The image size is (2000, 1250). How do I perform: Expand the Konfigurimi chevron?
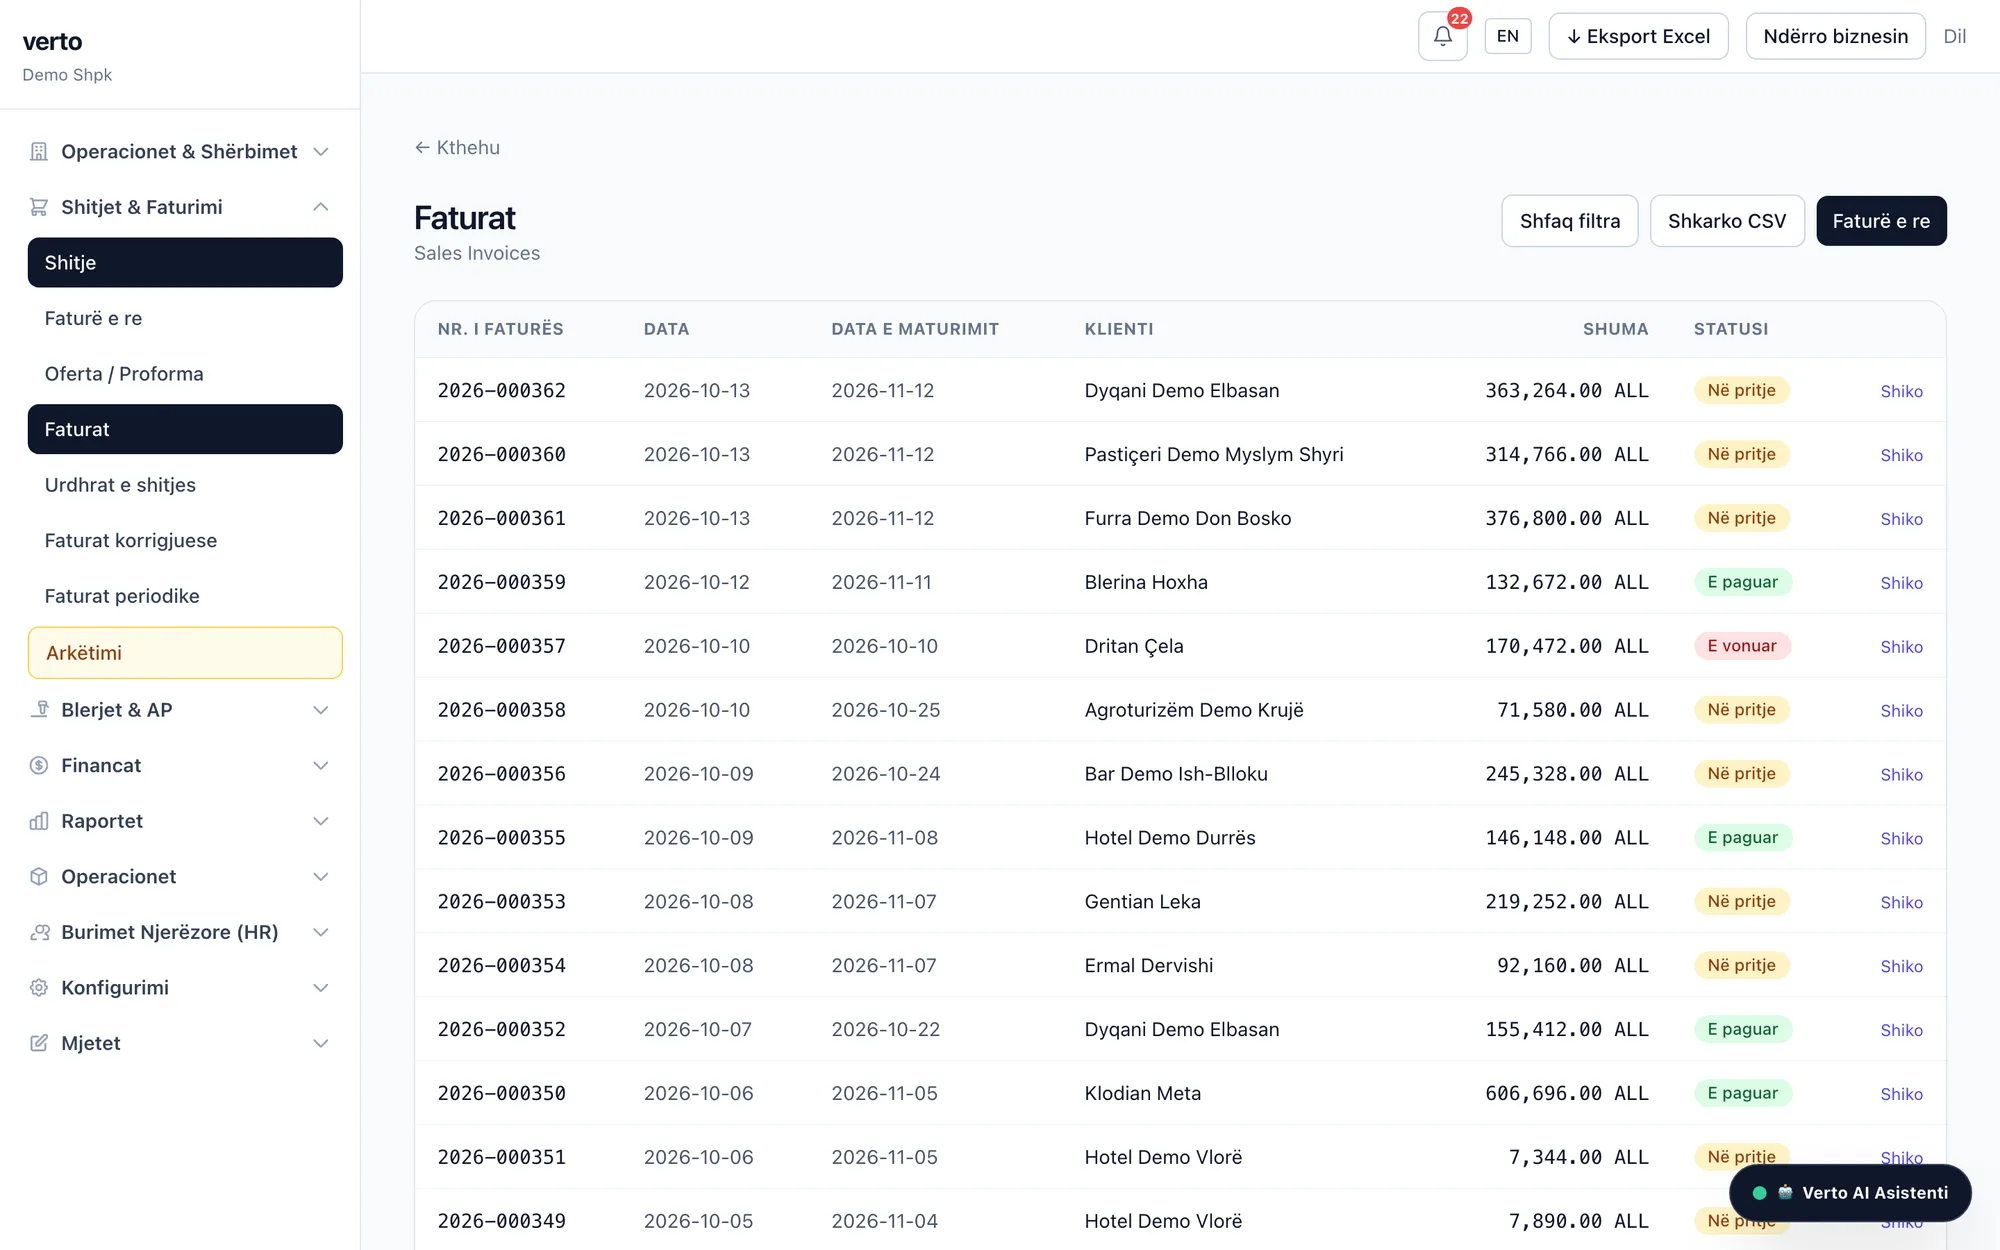click(x=321, y=988)
